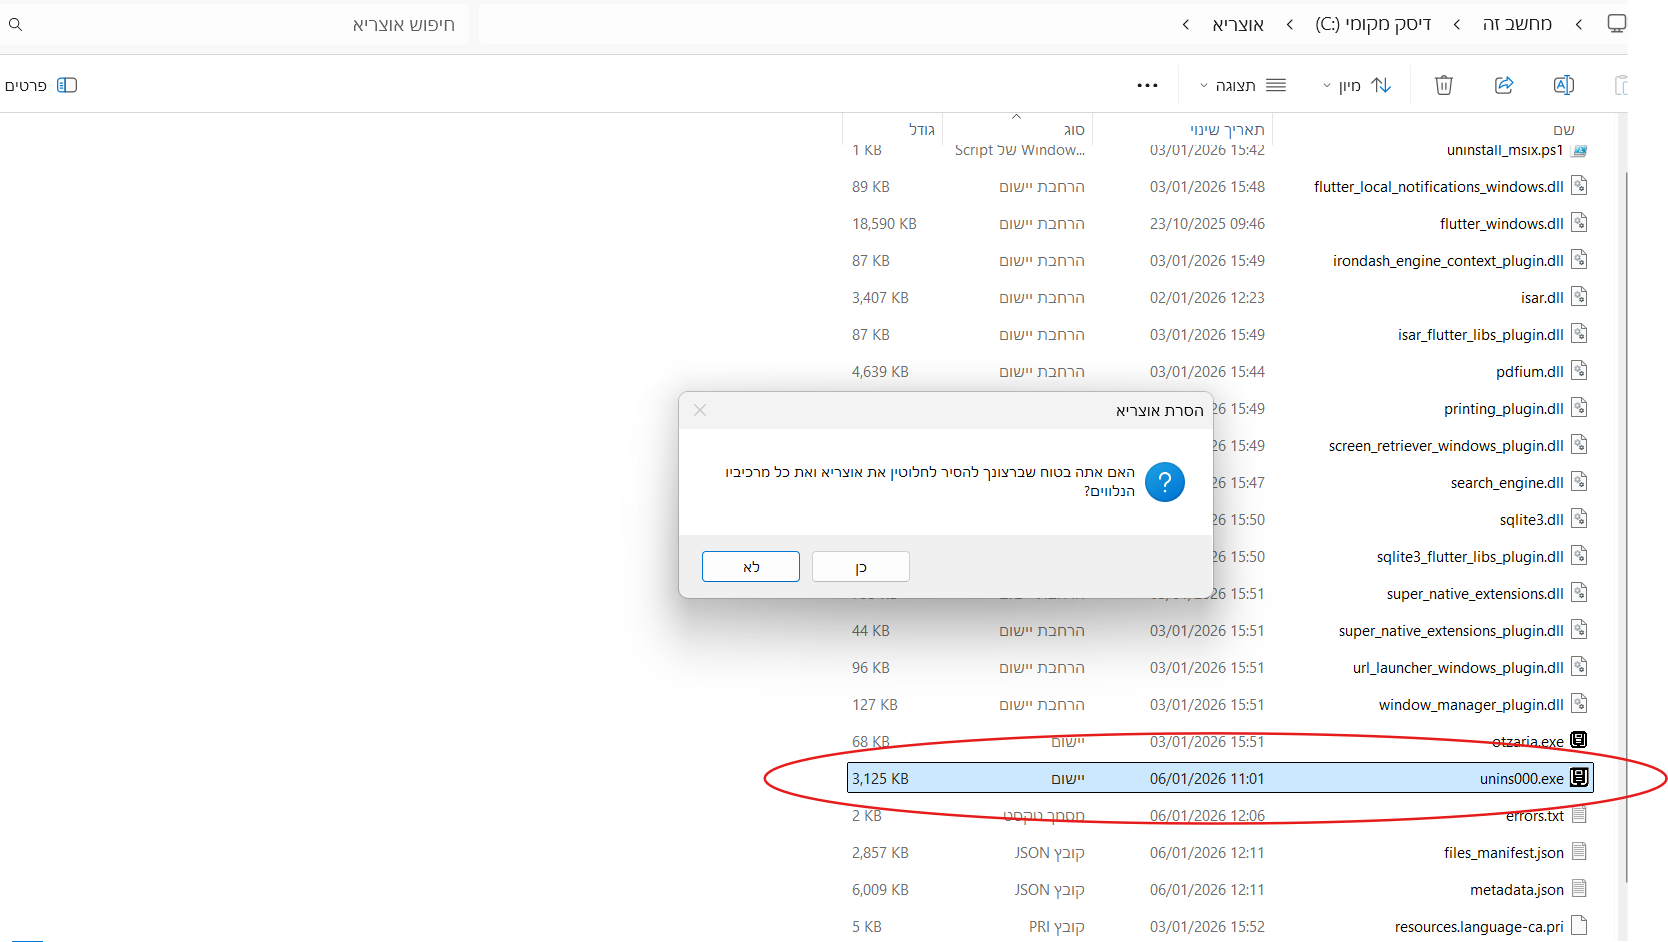Click the search magnifier icon
Screen dimensions: 1668x942
coord(15,24)
